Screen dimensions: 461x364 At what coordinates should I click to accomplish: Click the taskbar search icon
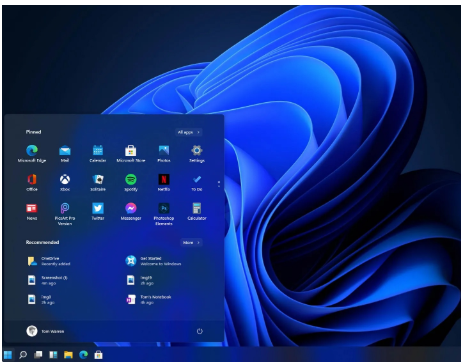[23, 354]
